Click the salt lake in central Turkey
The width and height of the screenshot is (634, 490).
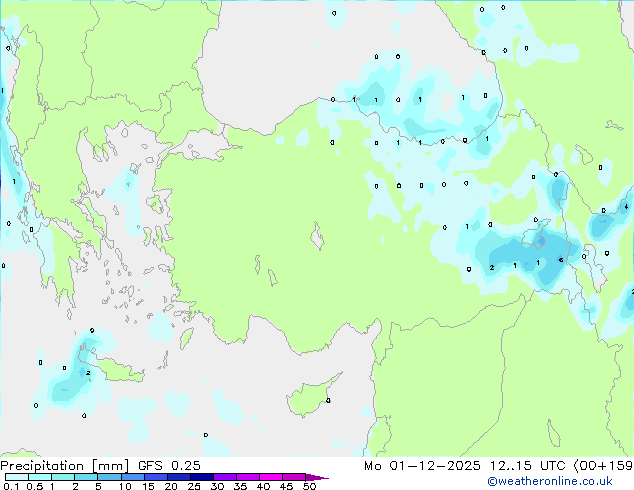(318, 237)
